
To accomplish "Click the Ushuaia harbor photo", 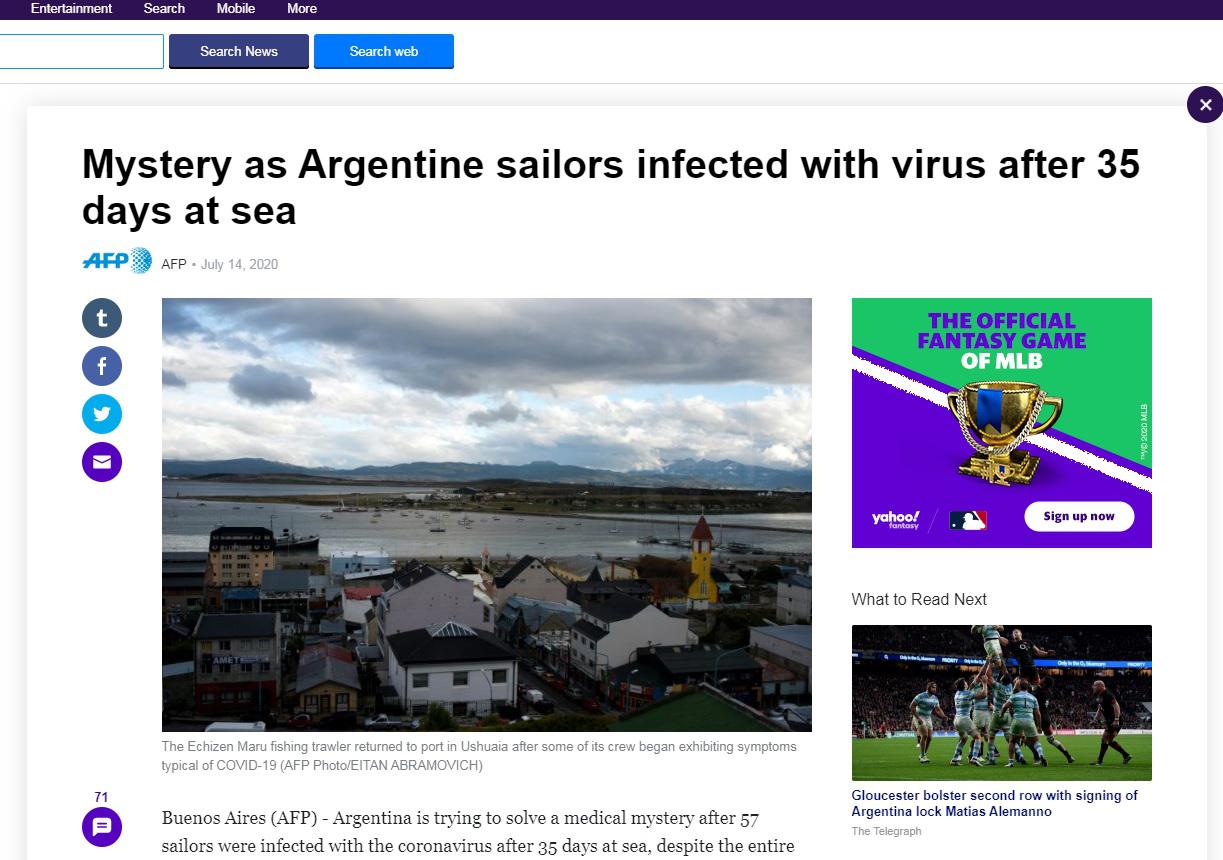I will coord(487,515).
